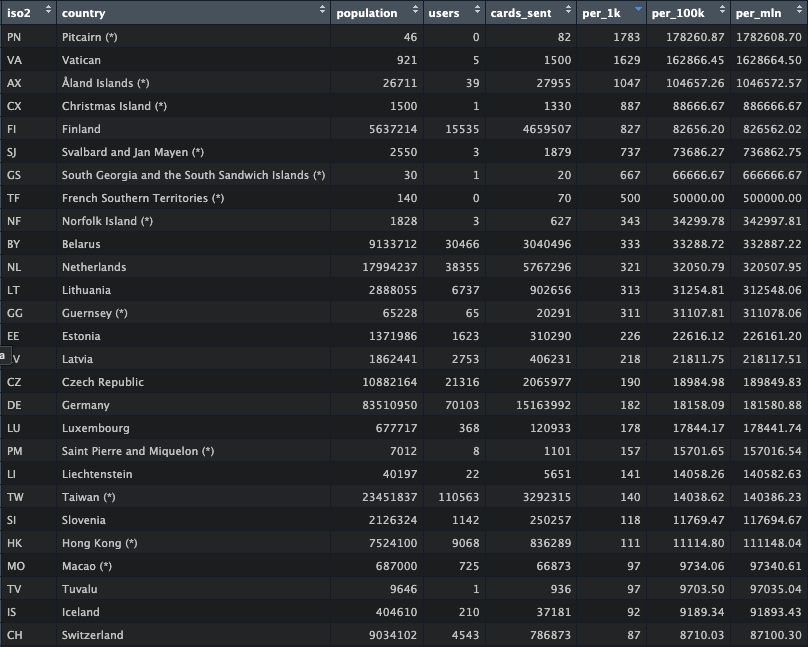Select Pitcairn's per_1k value 1783

626,37
